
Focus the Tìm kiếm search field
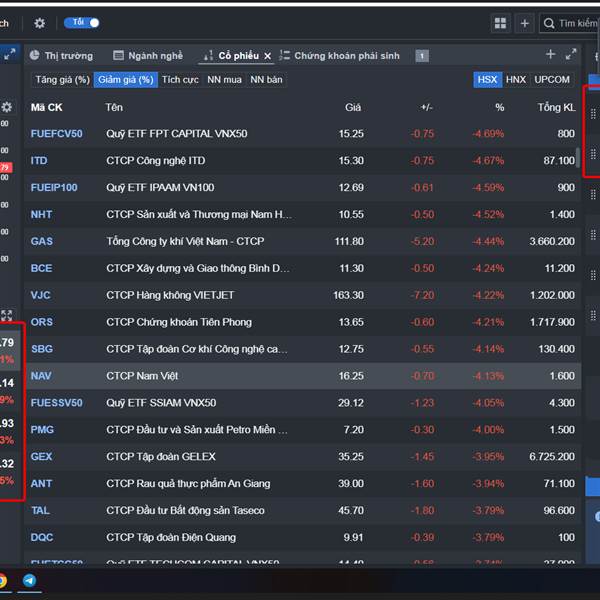569,23
